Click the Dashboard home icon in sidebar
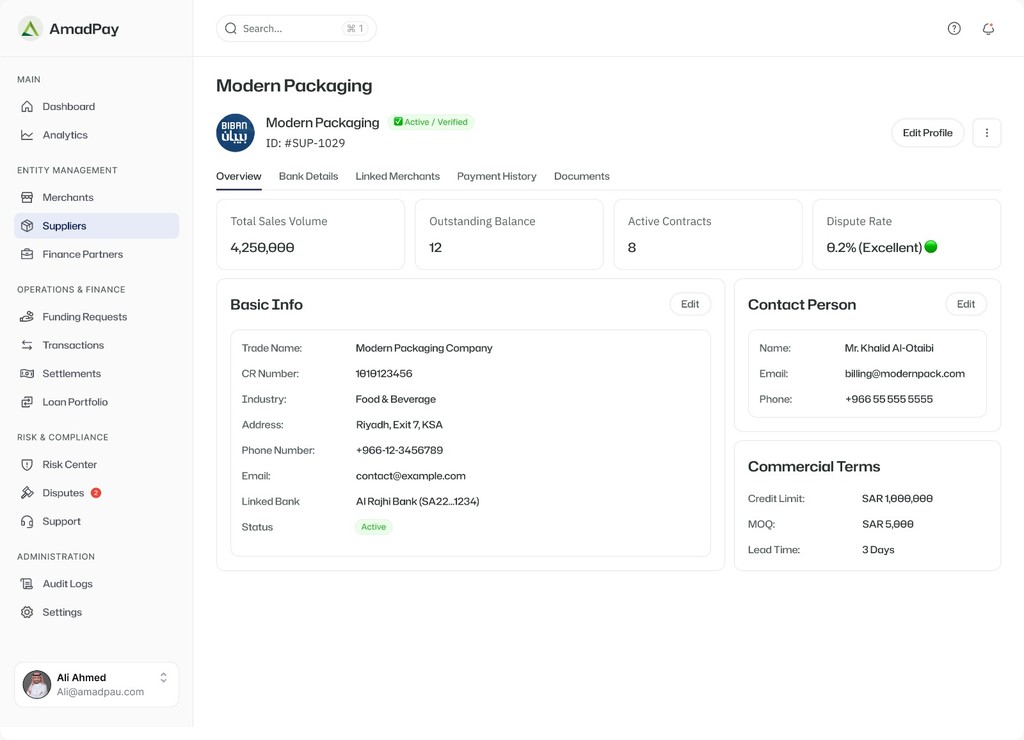The width and height of the screenshot is (1024, 740). tap(27, 107)
